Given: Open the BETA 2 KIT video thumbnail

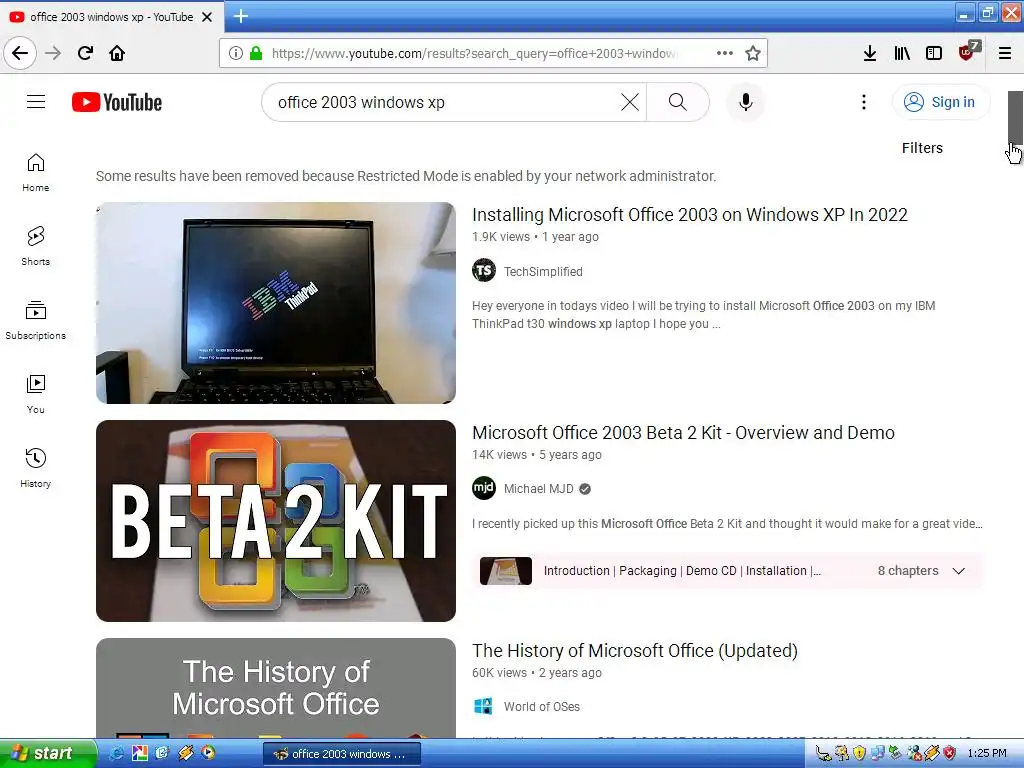Looking at the screenshot, I should (276, 520).
